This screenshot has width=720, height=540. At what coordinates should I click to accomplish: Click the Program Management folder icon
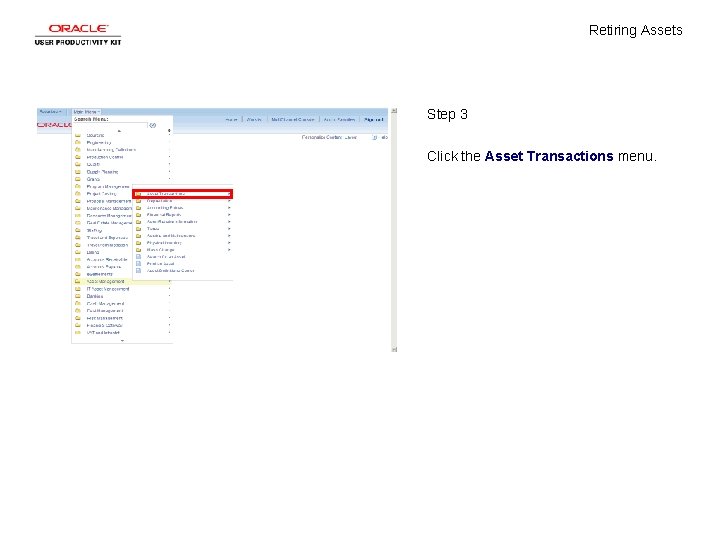[78, 186]
